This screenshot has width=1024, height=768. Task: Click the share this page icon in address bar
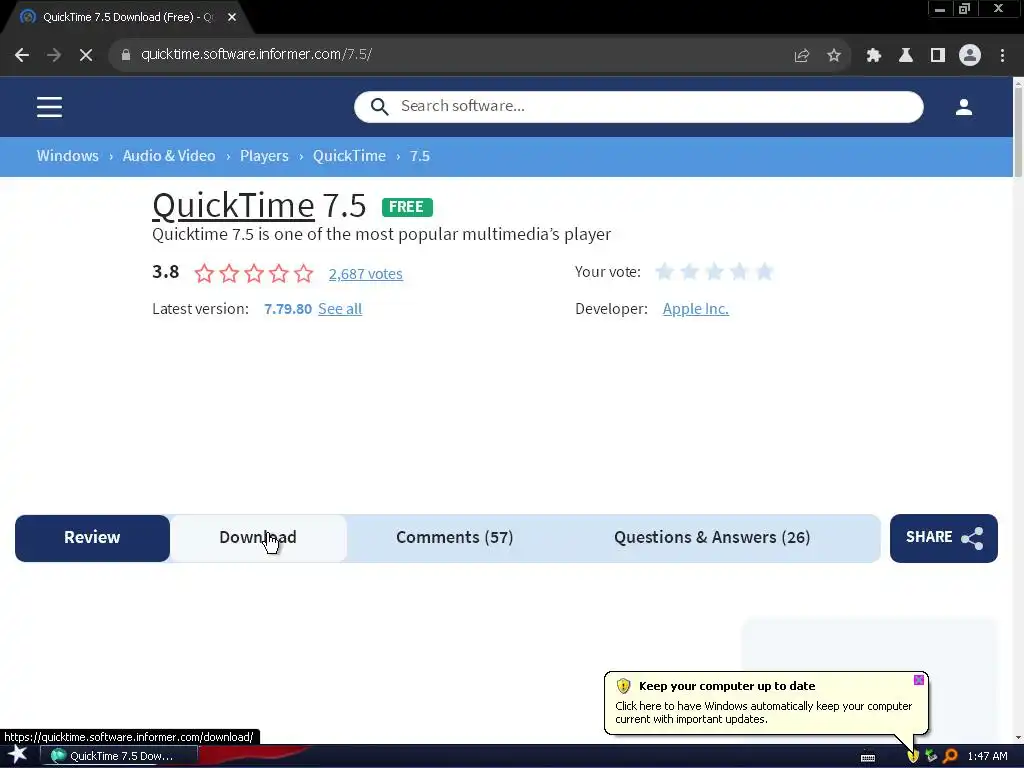(802, 55)
